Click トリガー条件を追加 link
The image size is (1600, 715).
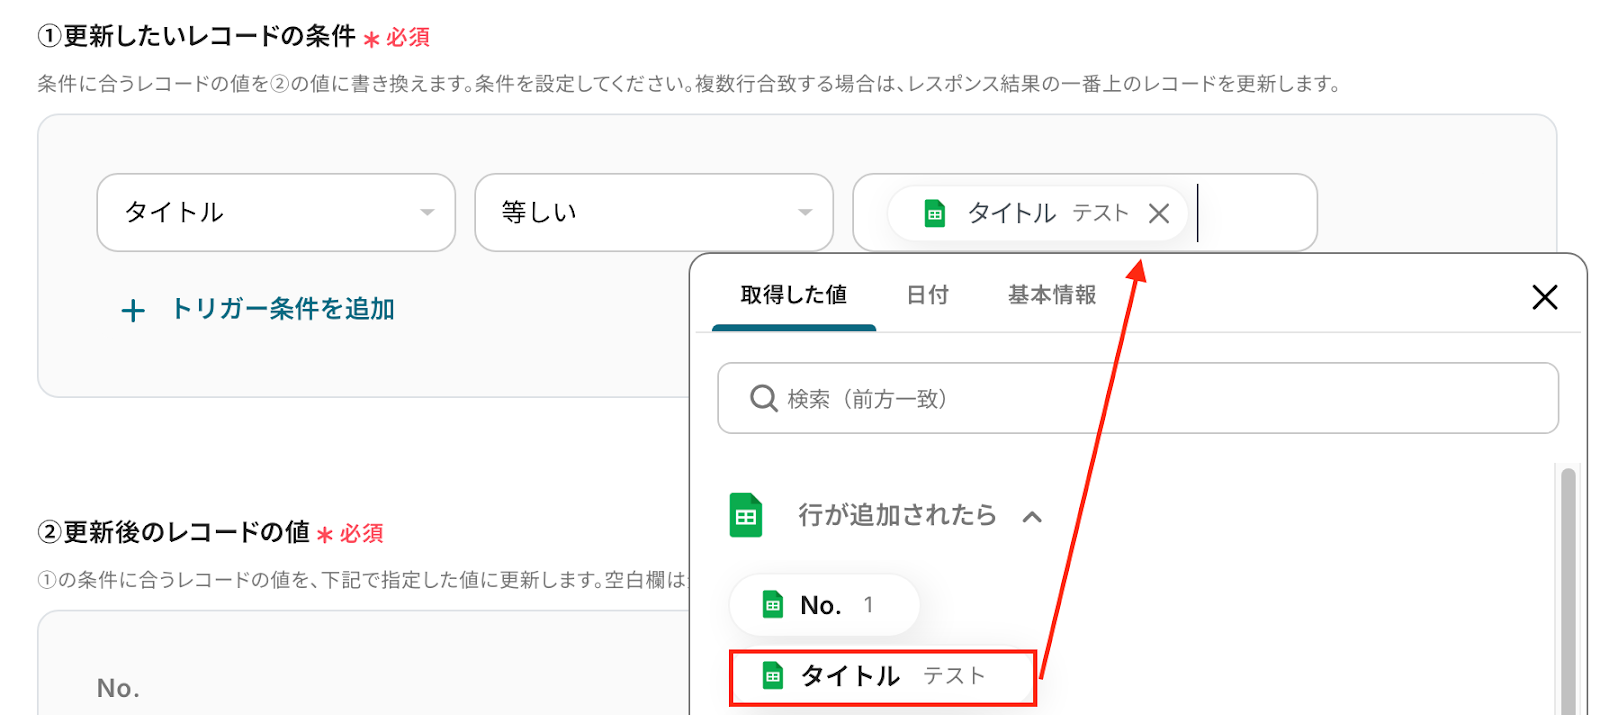tap(283, 309)
